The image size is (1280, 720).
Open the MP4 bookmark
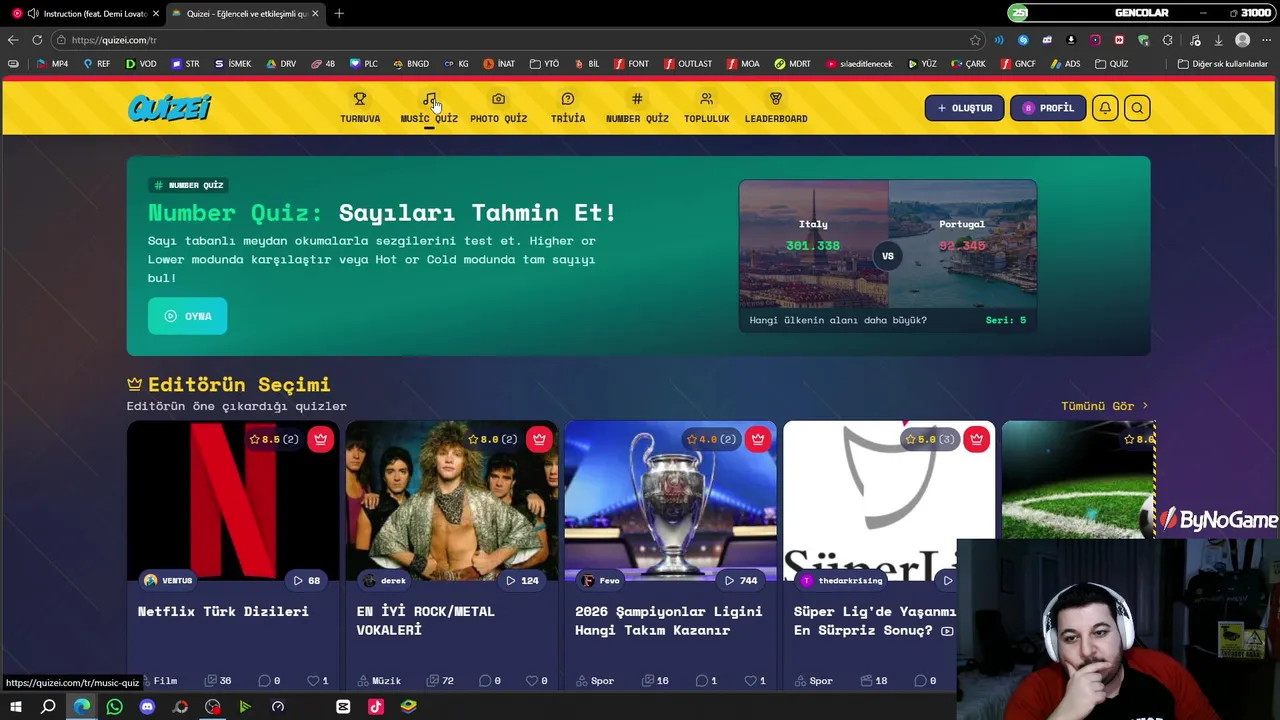(52, 64)
